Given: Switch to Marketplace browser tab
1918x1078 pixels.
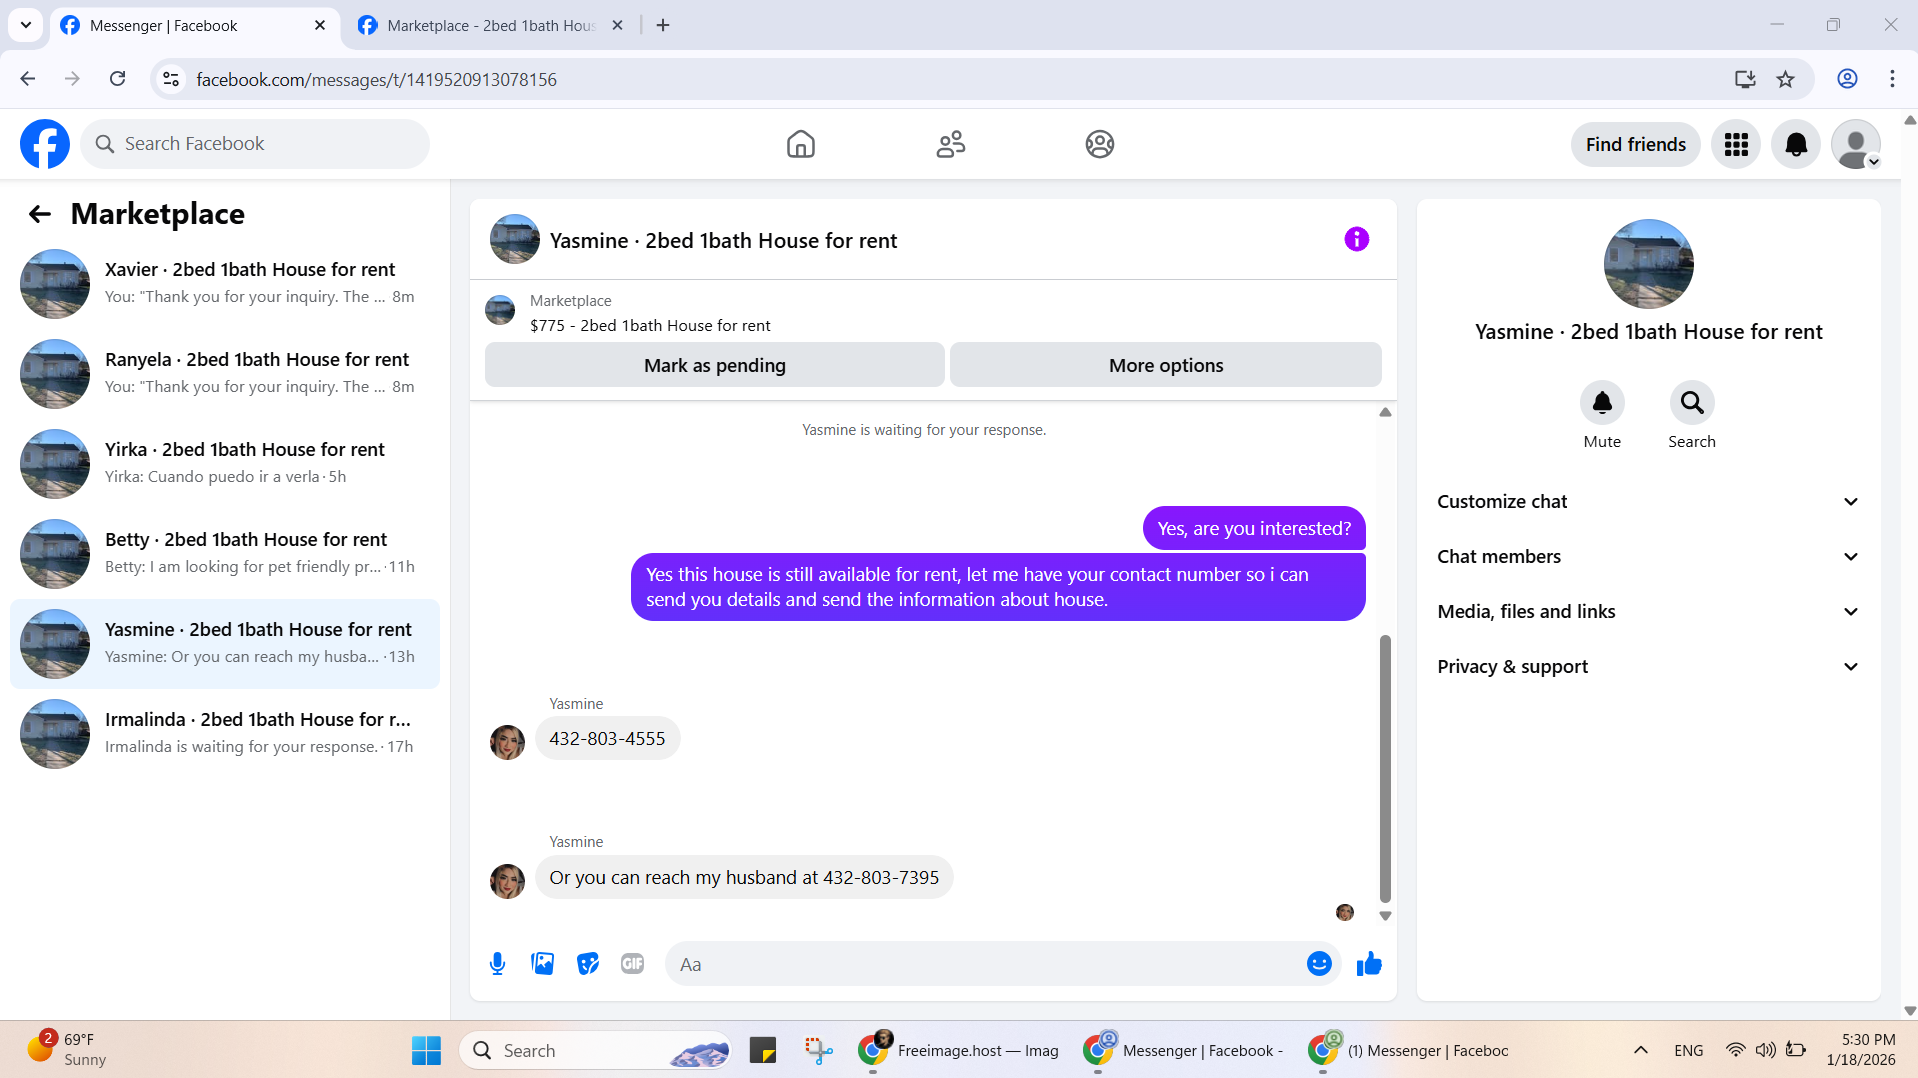Looking at the screenshot, I should click(490, 26).
